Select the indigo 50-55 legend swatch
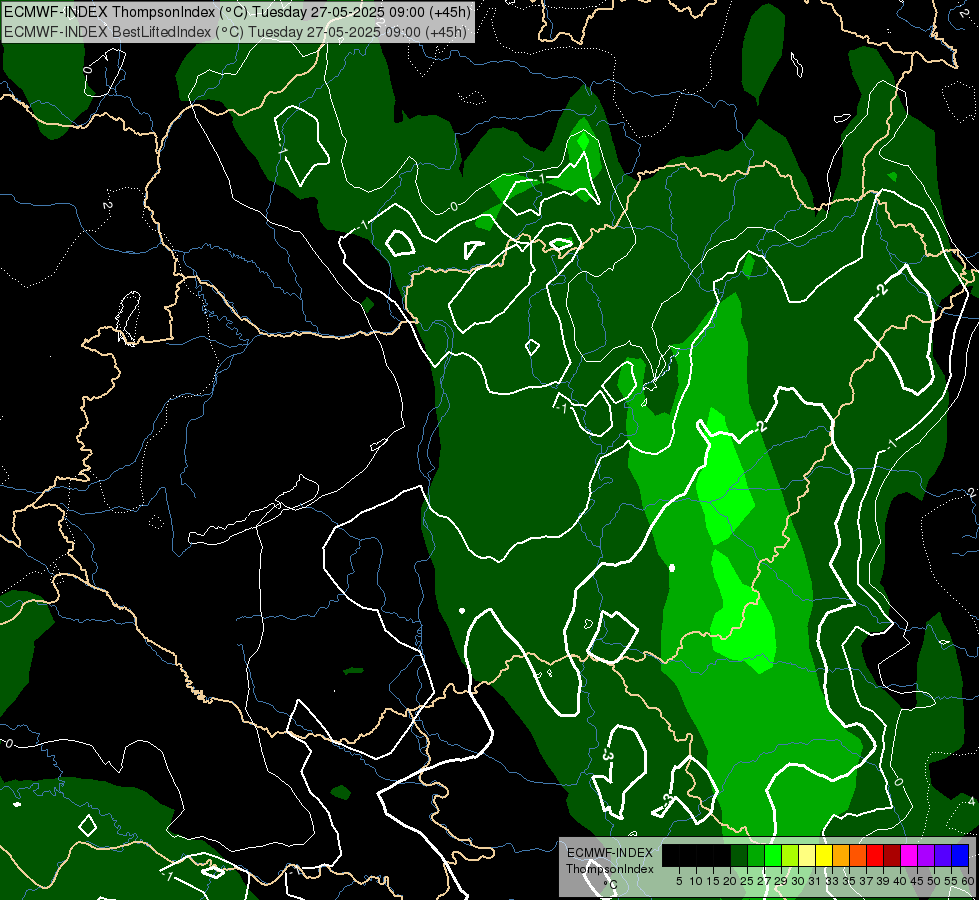The width and height of the screenshot is (979, 900). (x=943, y=856)
